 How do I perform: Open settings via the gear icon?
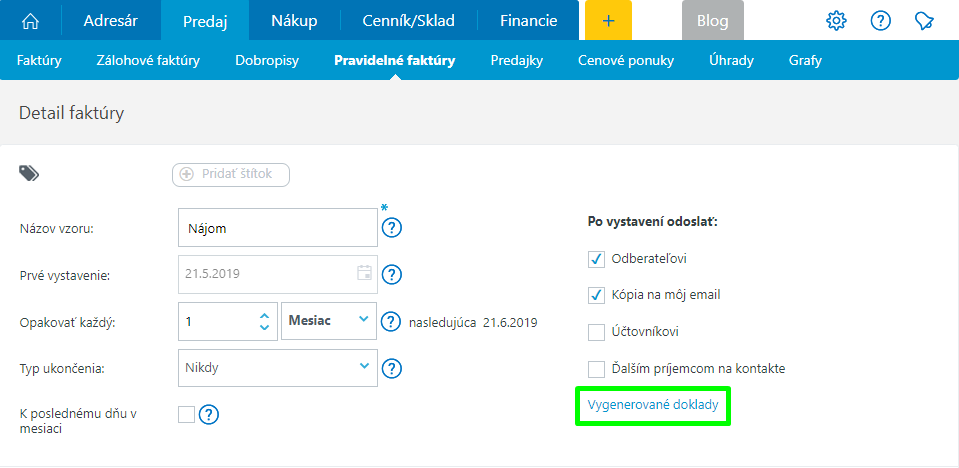836,21
